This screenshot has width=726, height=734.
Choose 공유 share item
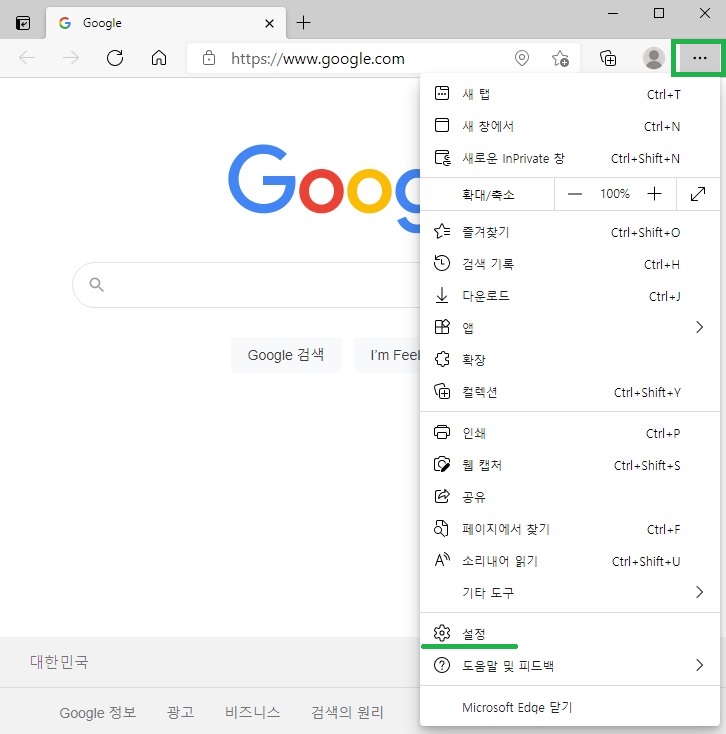coord(570,497)
